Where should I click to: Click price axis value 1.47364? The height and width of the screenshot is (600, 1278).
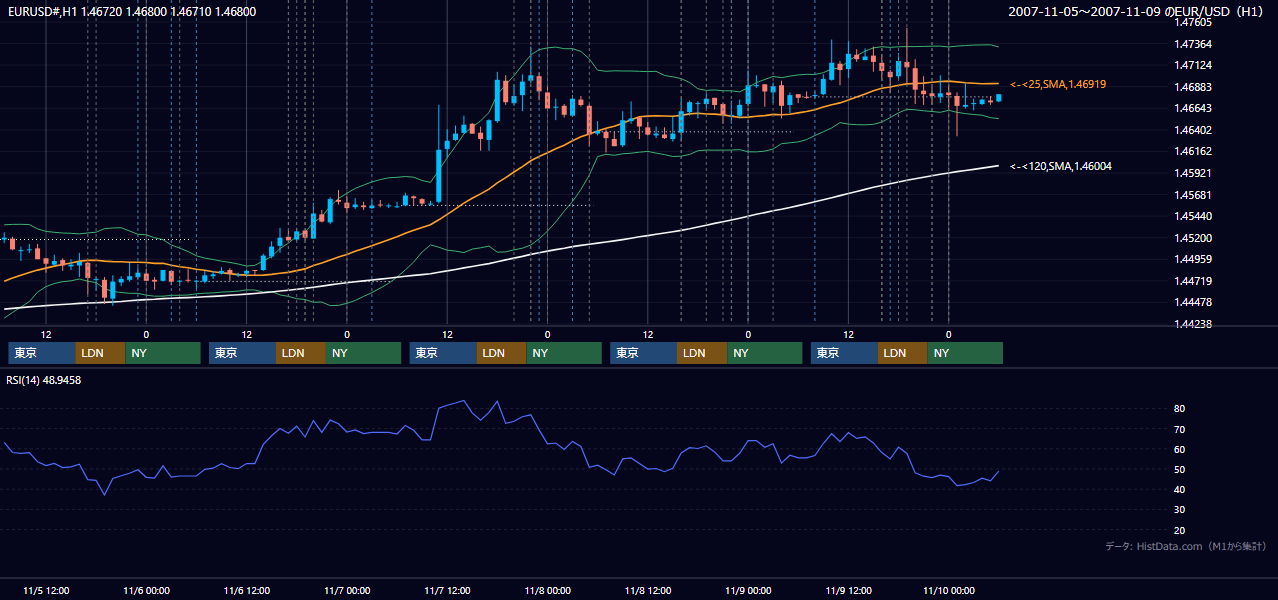pyautogui.click(x=1192, y=44)
